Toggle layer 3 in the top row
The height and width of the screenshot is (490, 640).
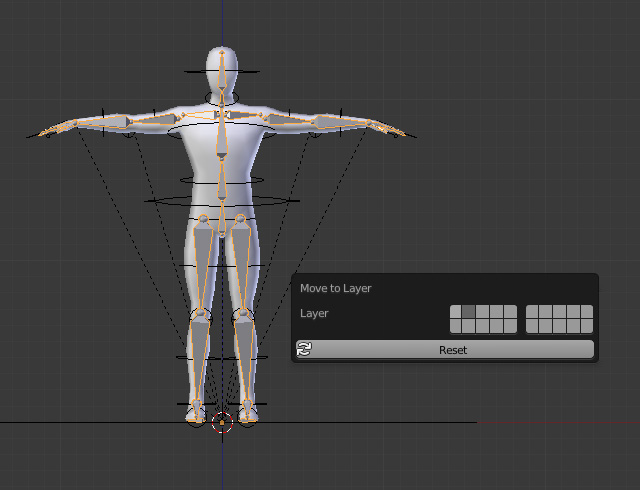482,312
